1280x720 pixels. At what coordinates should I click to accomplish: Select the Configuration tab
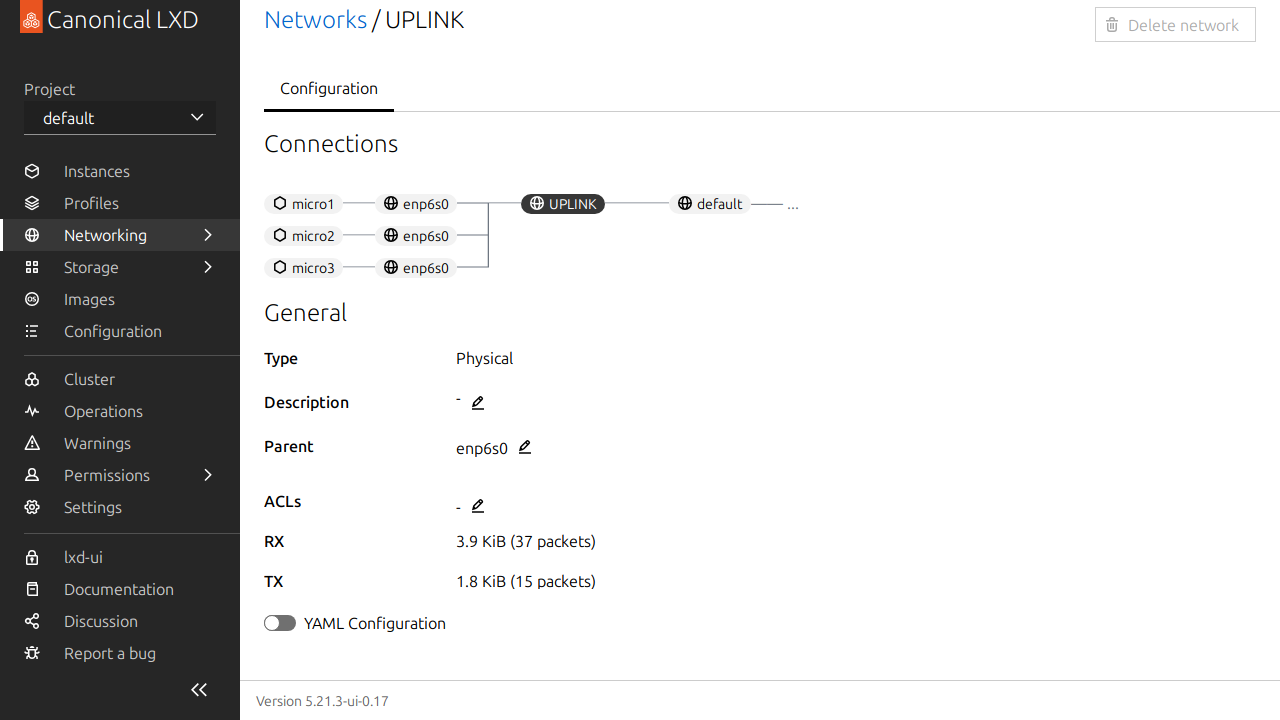tap(329, 89)
